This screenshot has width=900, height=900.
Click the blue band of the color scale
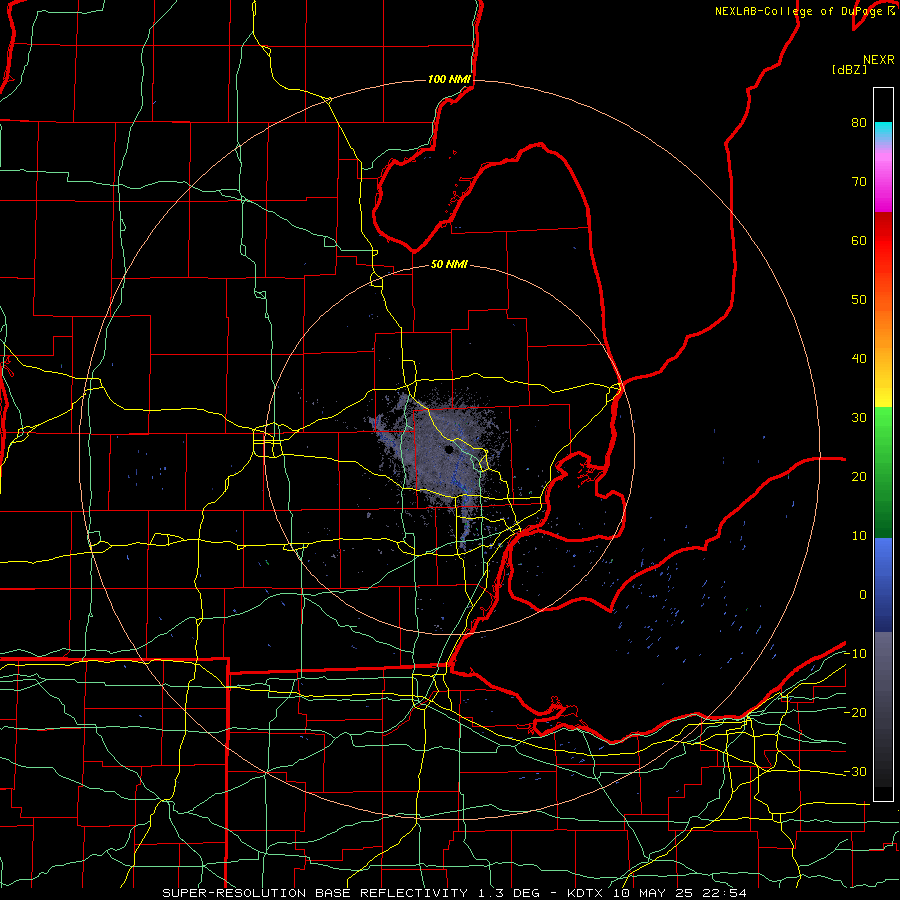[x=883, y=585]
